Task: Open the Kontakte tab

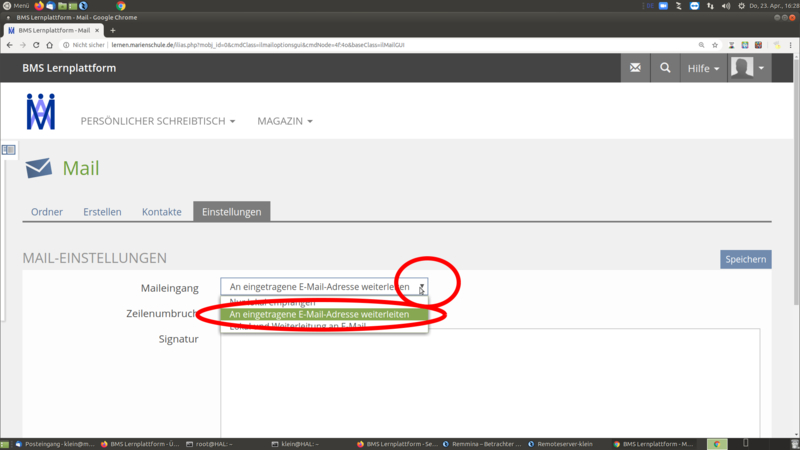Action: pos(161,212)
